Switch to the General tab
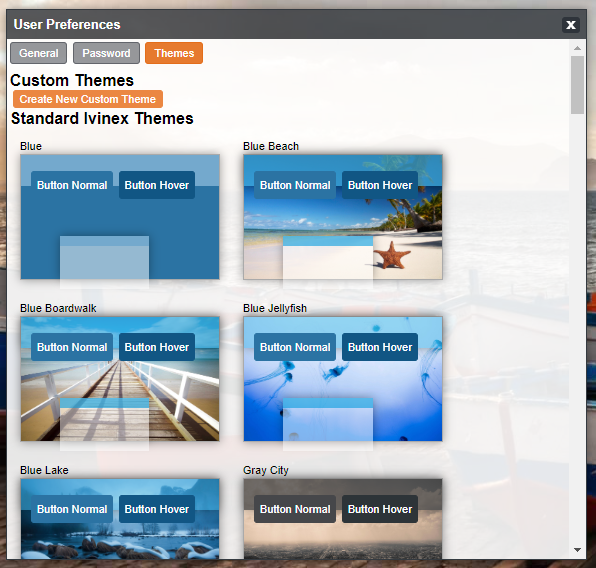 point(39,53)
